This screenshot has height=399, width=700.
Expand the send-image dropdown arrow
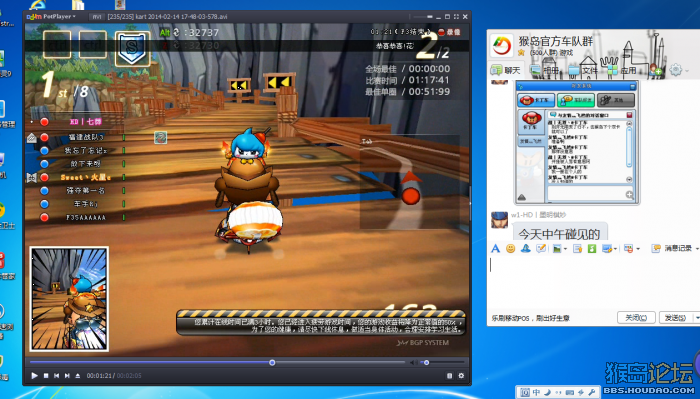pyautogui.click(x=565, y=249)
